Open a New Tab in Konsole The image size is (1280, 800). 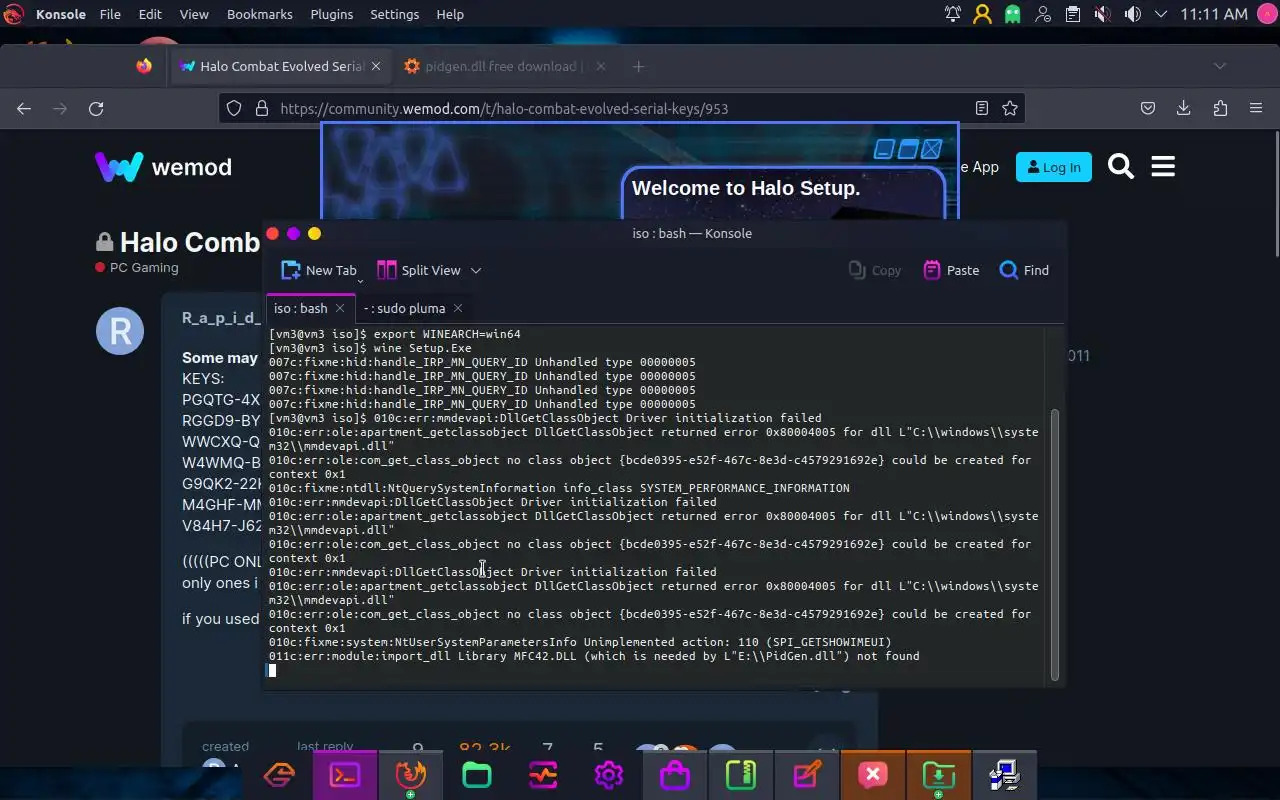(x=319, y=270)
